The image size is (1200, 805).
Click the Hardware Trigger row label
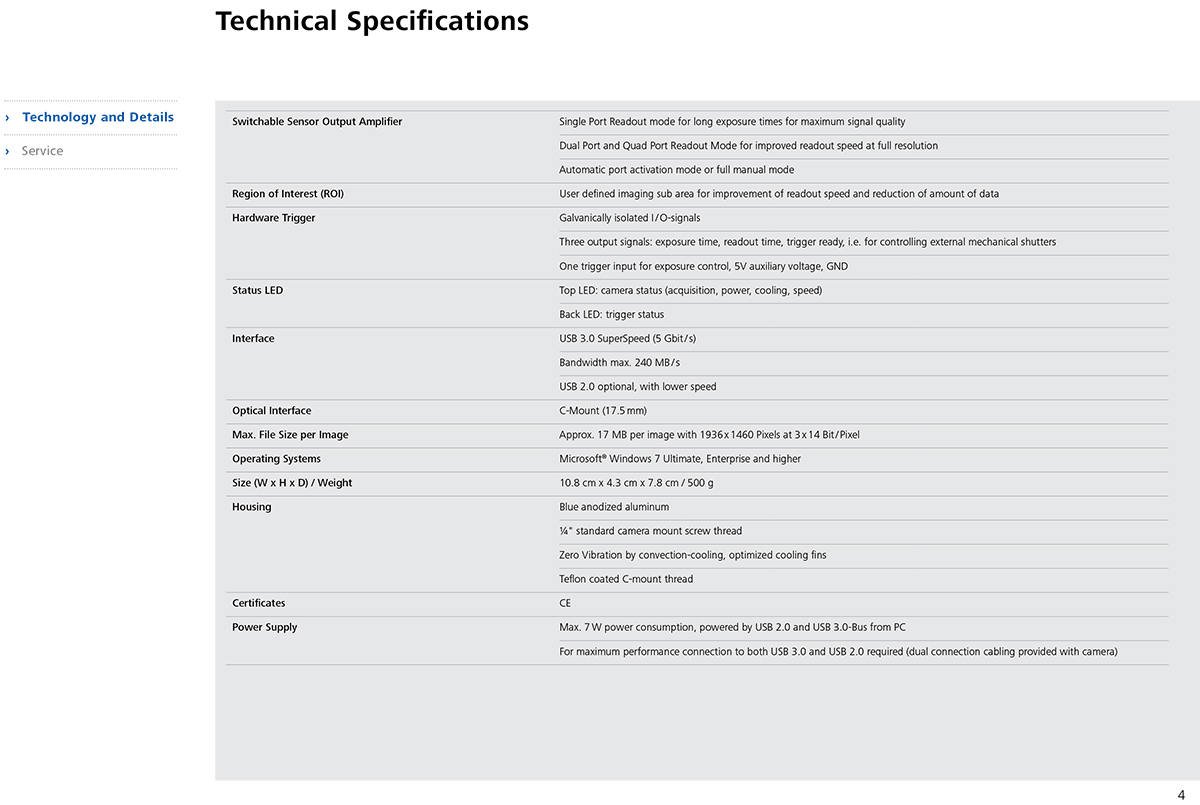pyautogui.click(x=274, y=218)
